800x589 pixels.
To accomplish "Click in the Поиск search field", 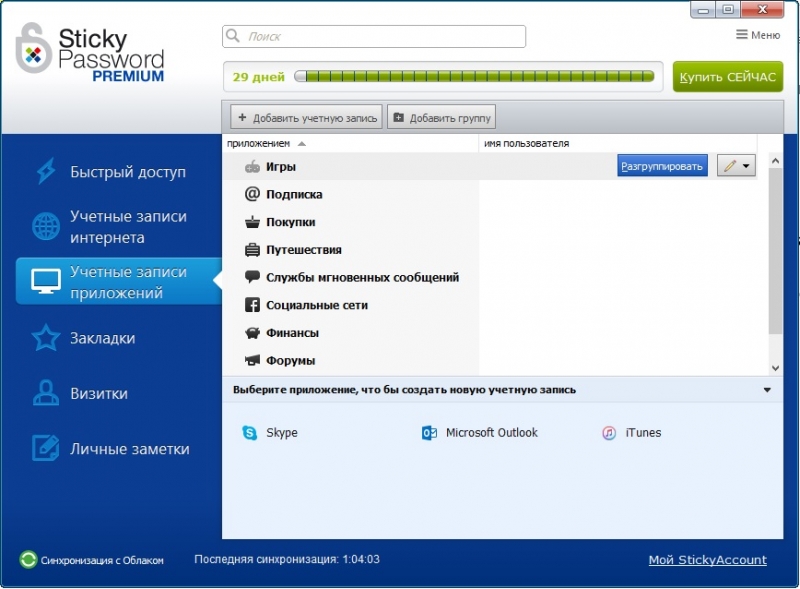I will 374,36.
